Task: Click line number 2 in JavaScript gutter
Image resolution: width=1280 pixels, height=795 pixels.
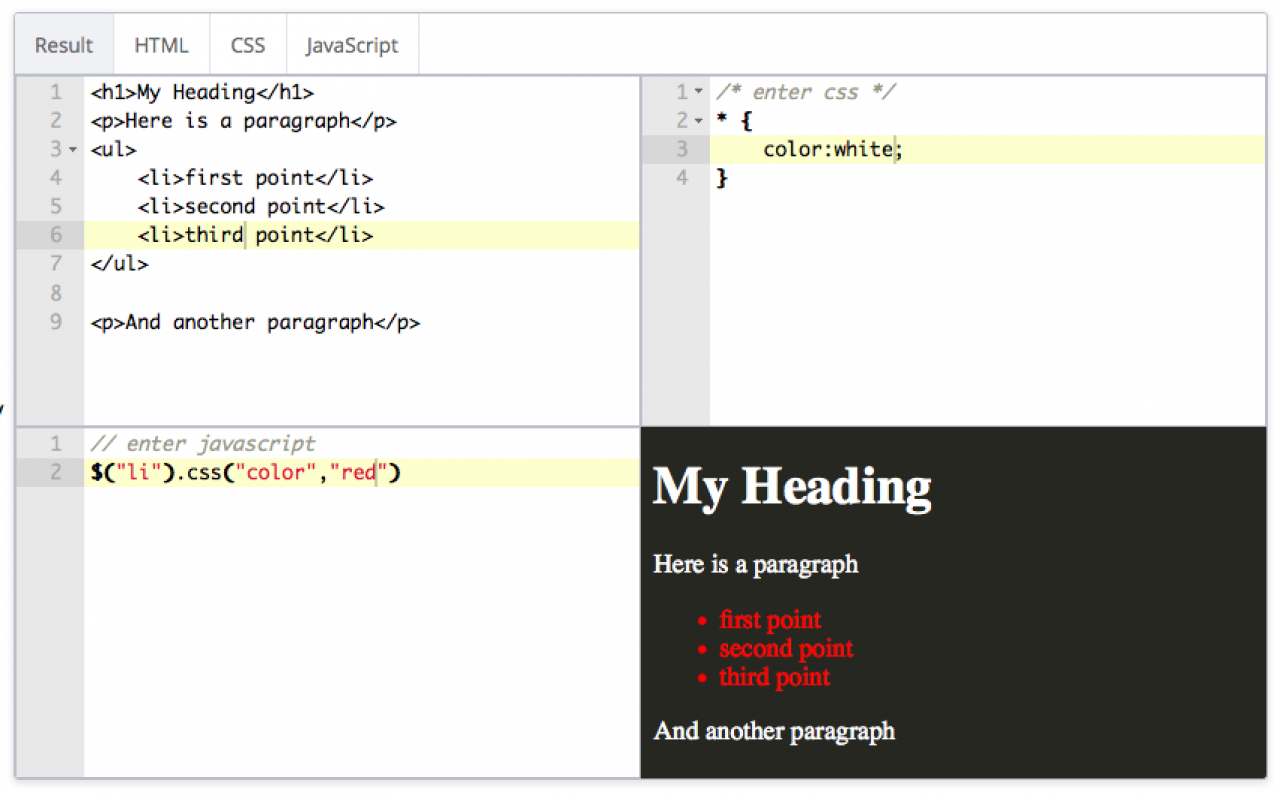Action: click(x=55, y=472)
